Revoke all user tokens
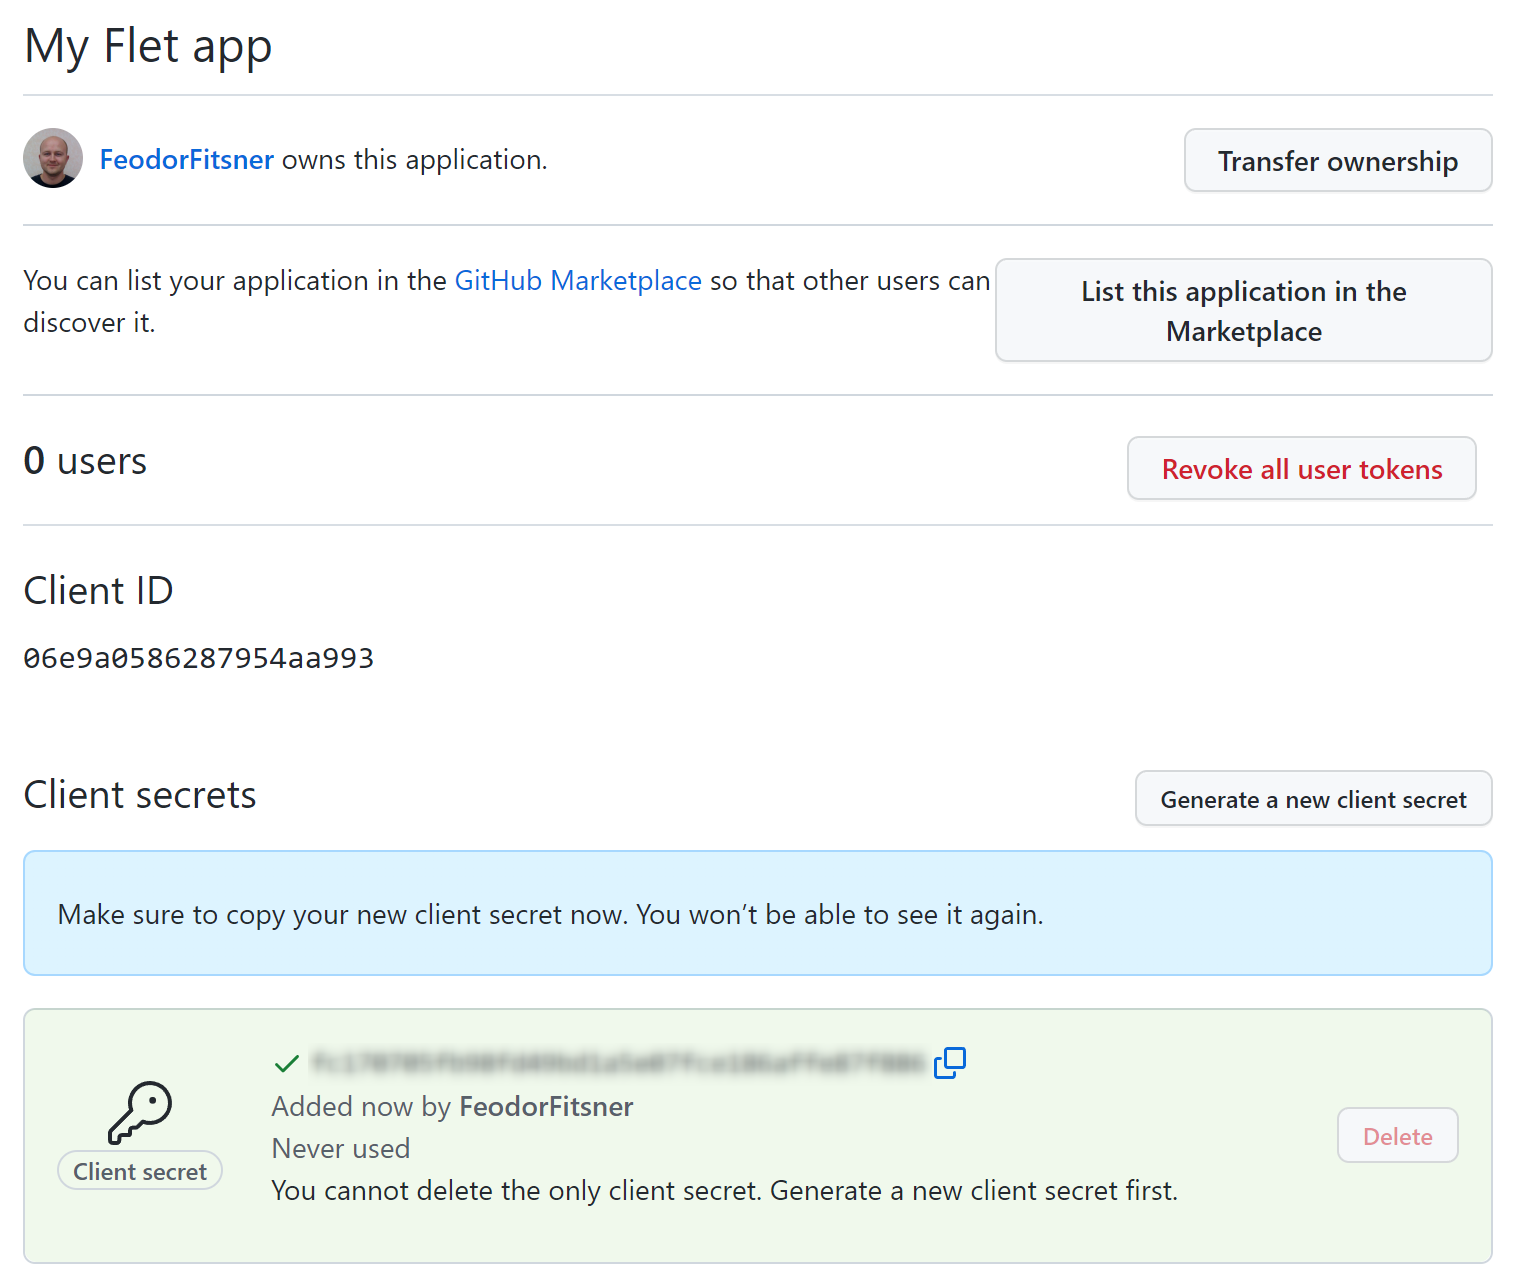The width and height of the screenshot is (1518, 1287). [x=1300, y=468]
